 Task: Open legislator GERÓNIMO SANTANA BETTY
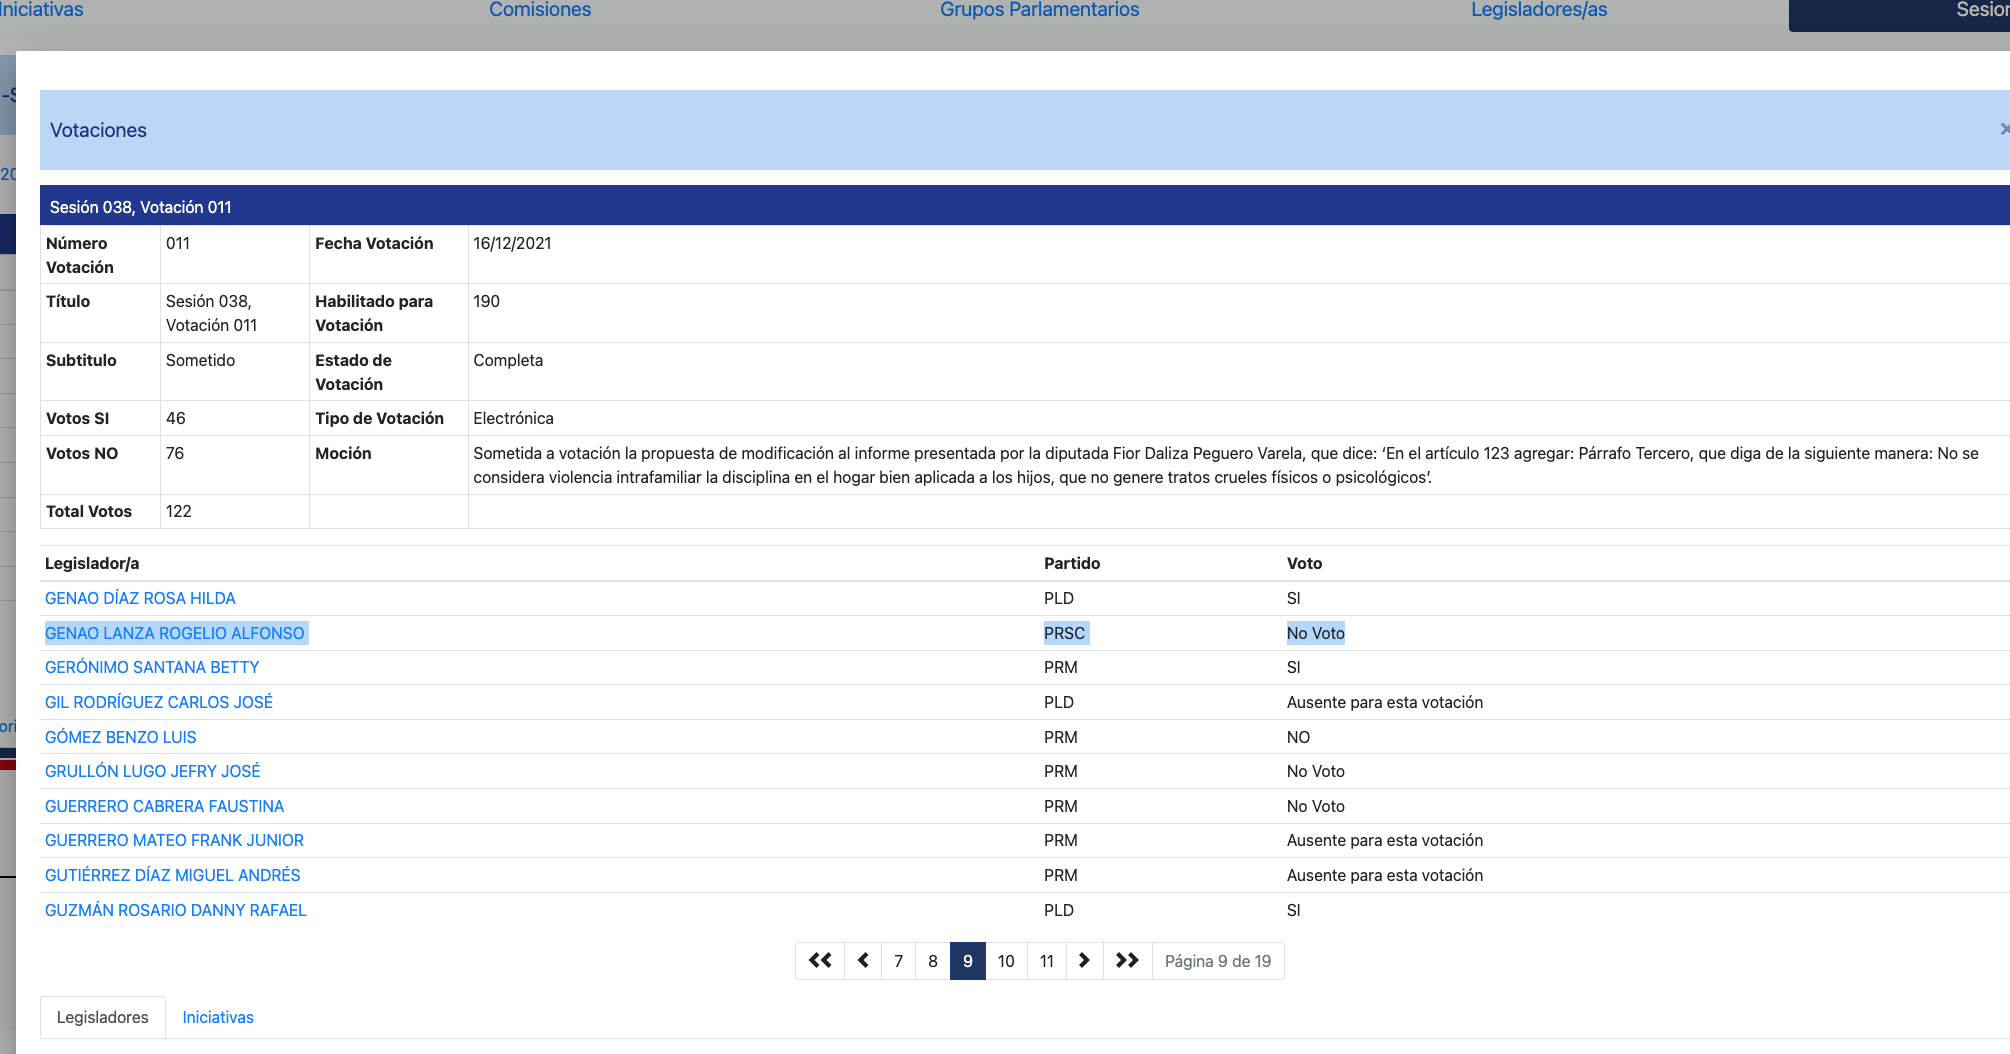[152, 667]
